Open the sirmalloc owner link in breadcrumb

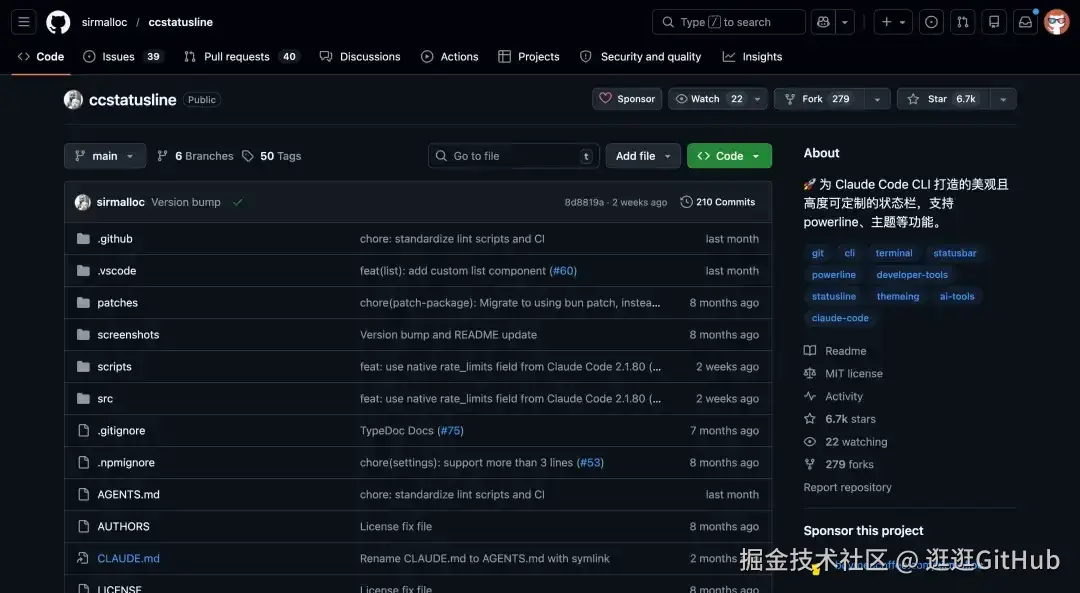click(104, 22)
